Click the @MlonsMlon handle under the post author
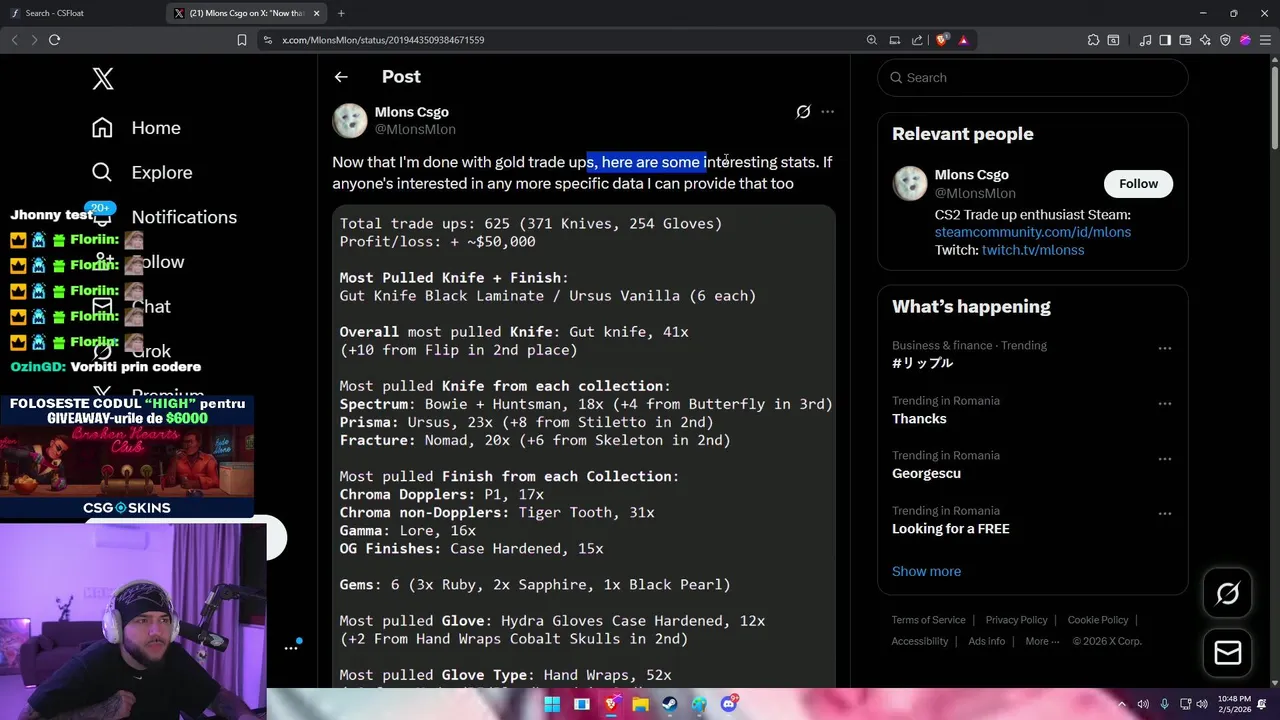Screen dimensions: 1280x720 coord(415,129)
